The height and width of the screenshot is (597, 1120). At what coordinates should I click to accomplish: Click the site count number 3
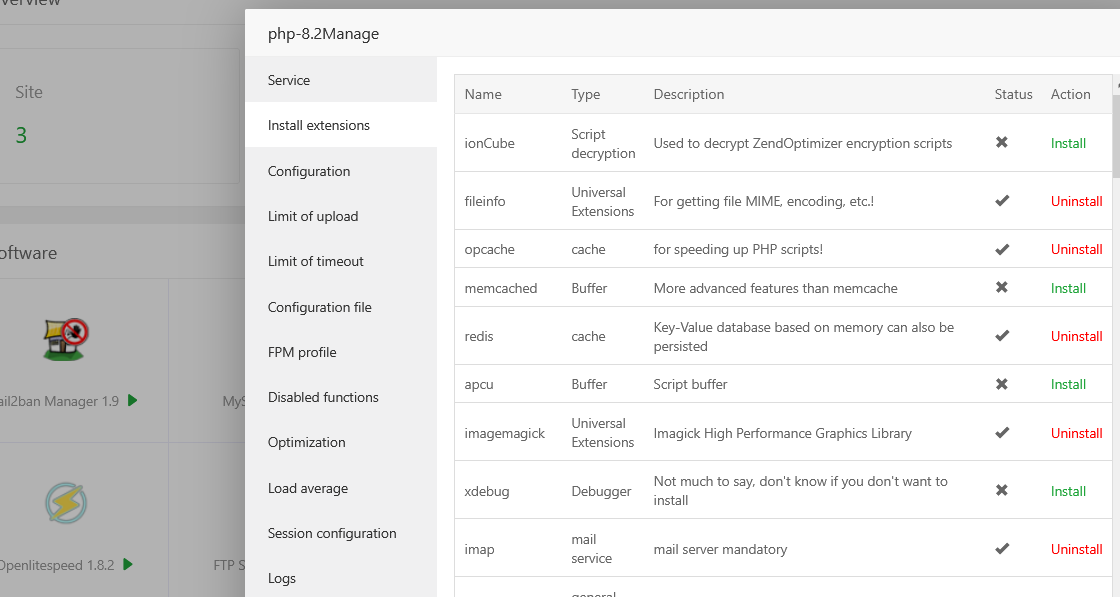pos(21,135)
